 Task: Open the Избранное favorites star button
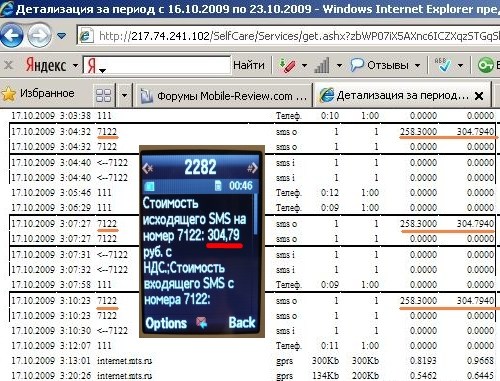tap(38, 94)
